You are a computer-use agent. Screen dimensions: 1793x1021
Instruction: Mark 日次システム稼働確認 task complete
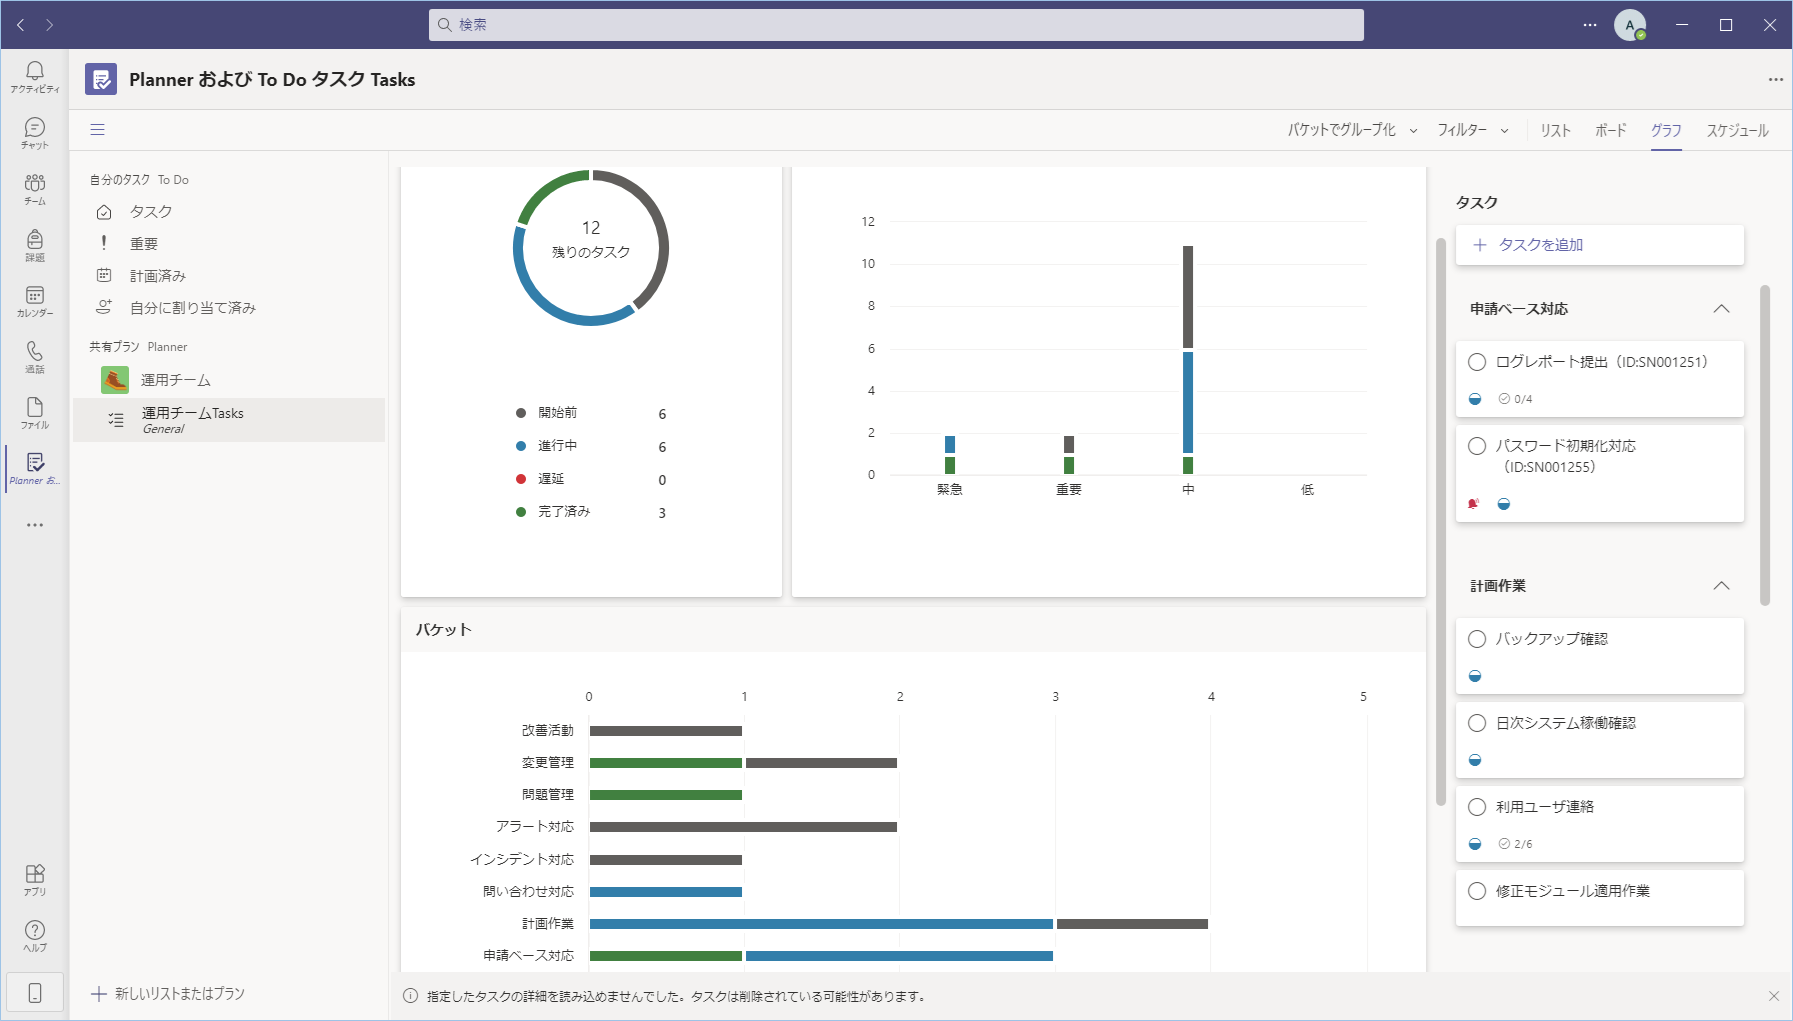pos(1477,723)
